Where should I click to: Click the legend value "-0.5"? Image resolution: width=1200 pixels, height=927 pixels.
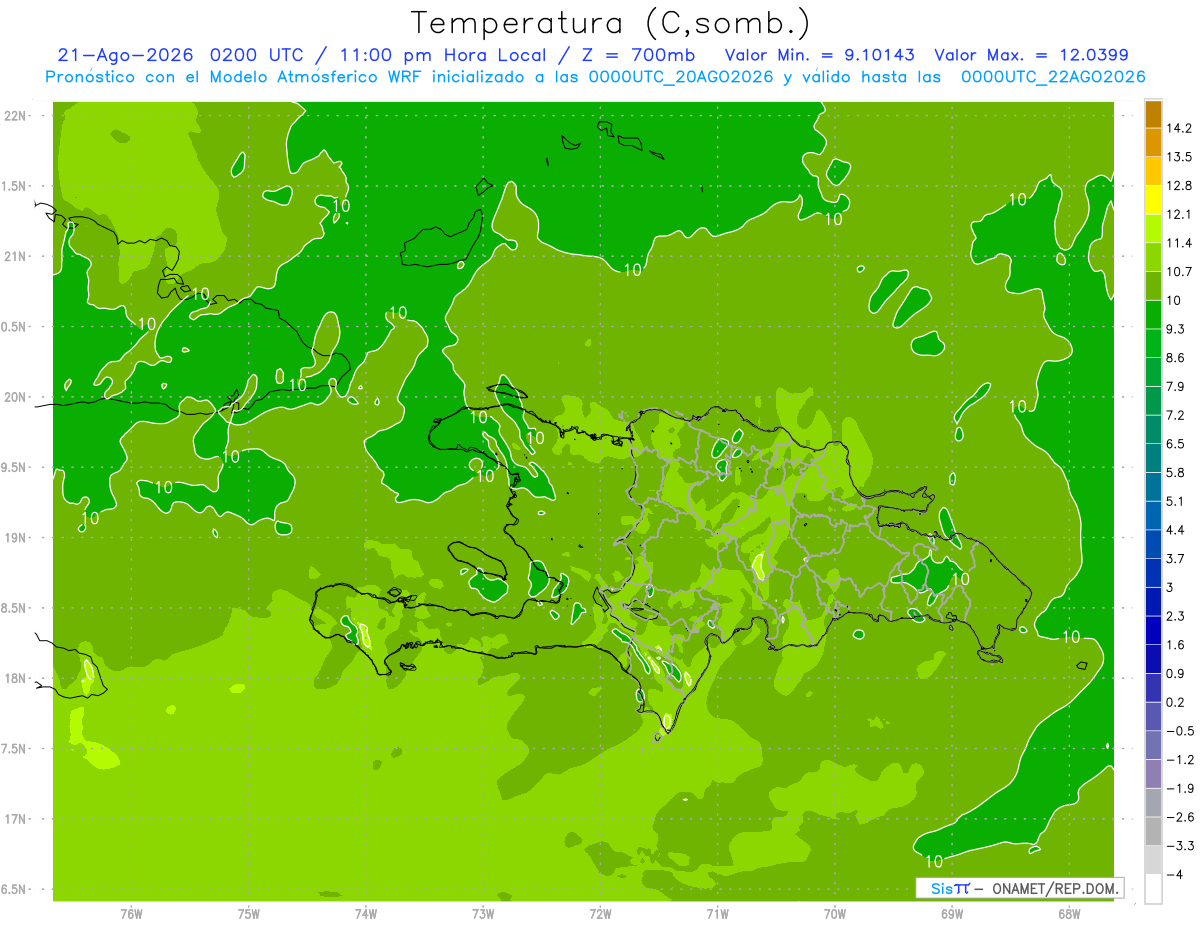[1180, 731]
